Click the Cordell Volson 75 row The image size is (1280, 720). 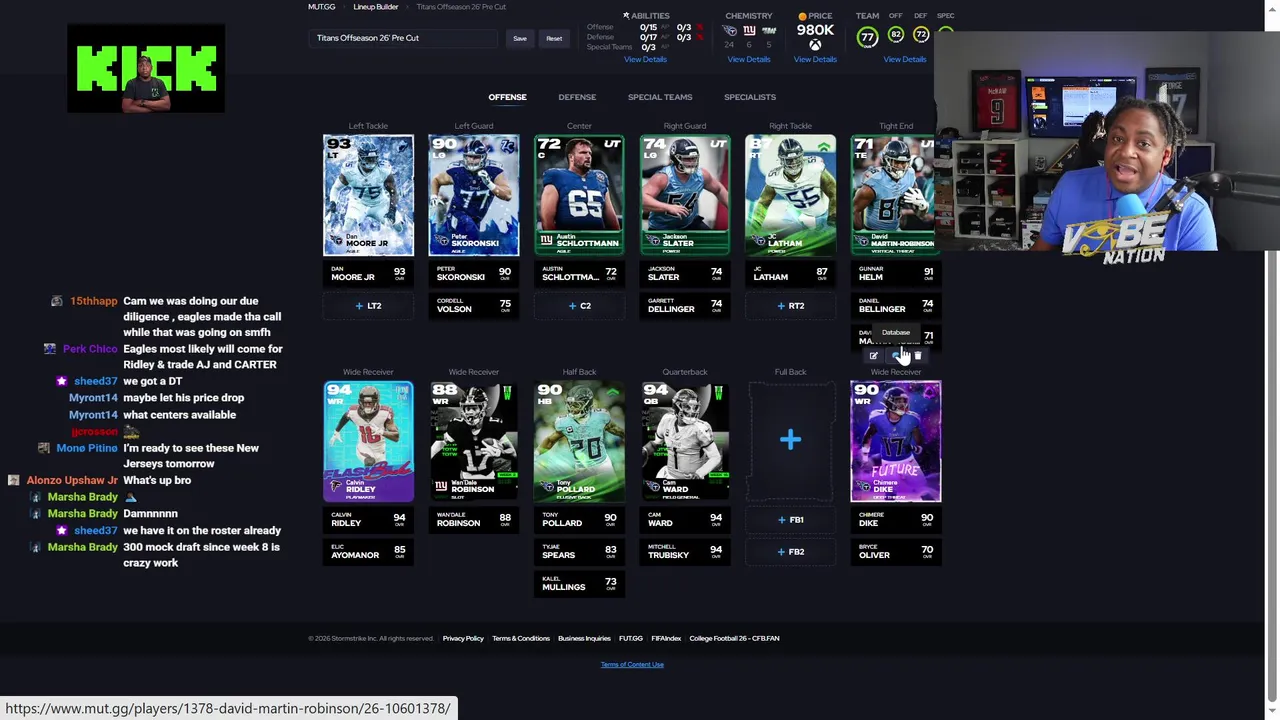(x=474, y=305)
